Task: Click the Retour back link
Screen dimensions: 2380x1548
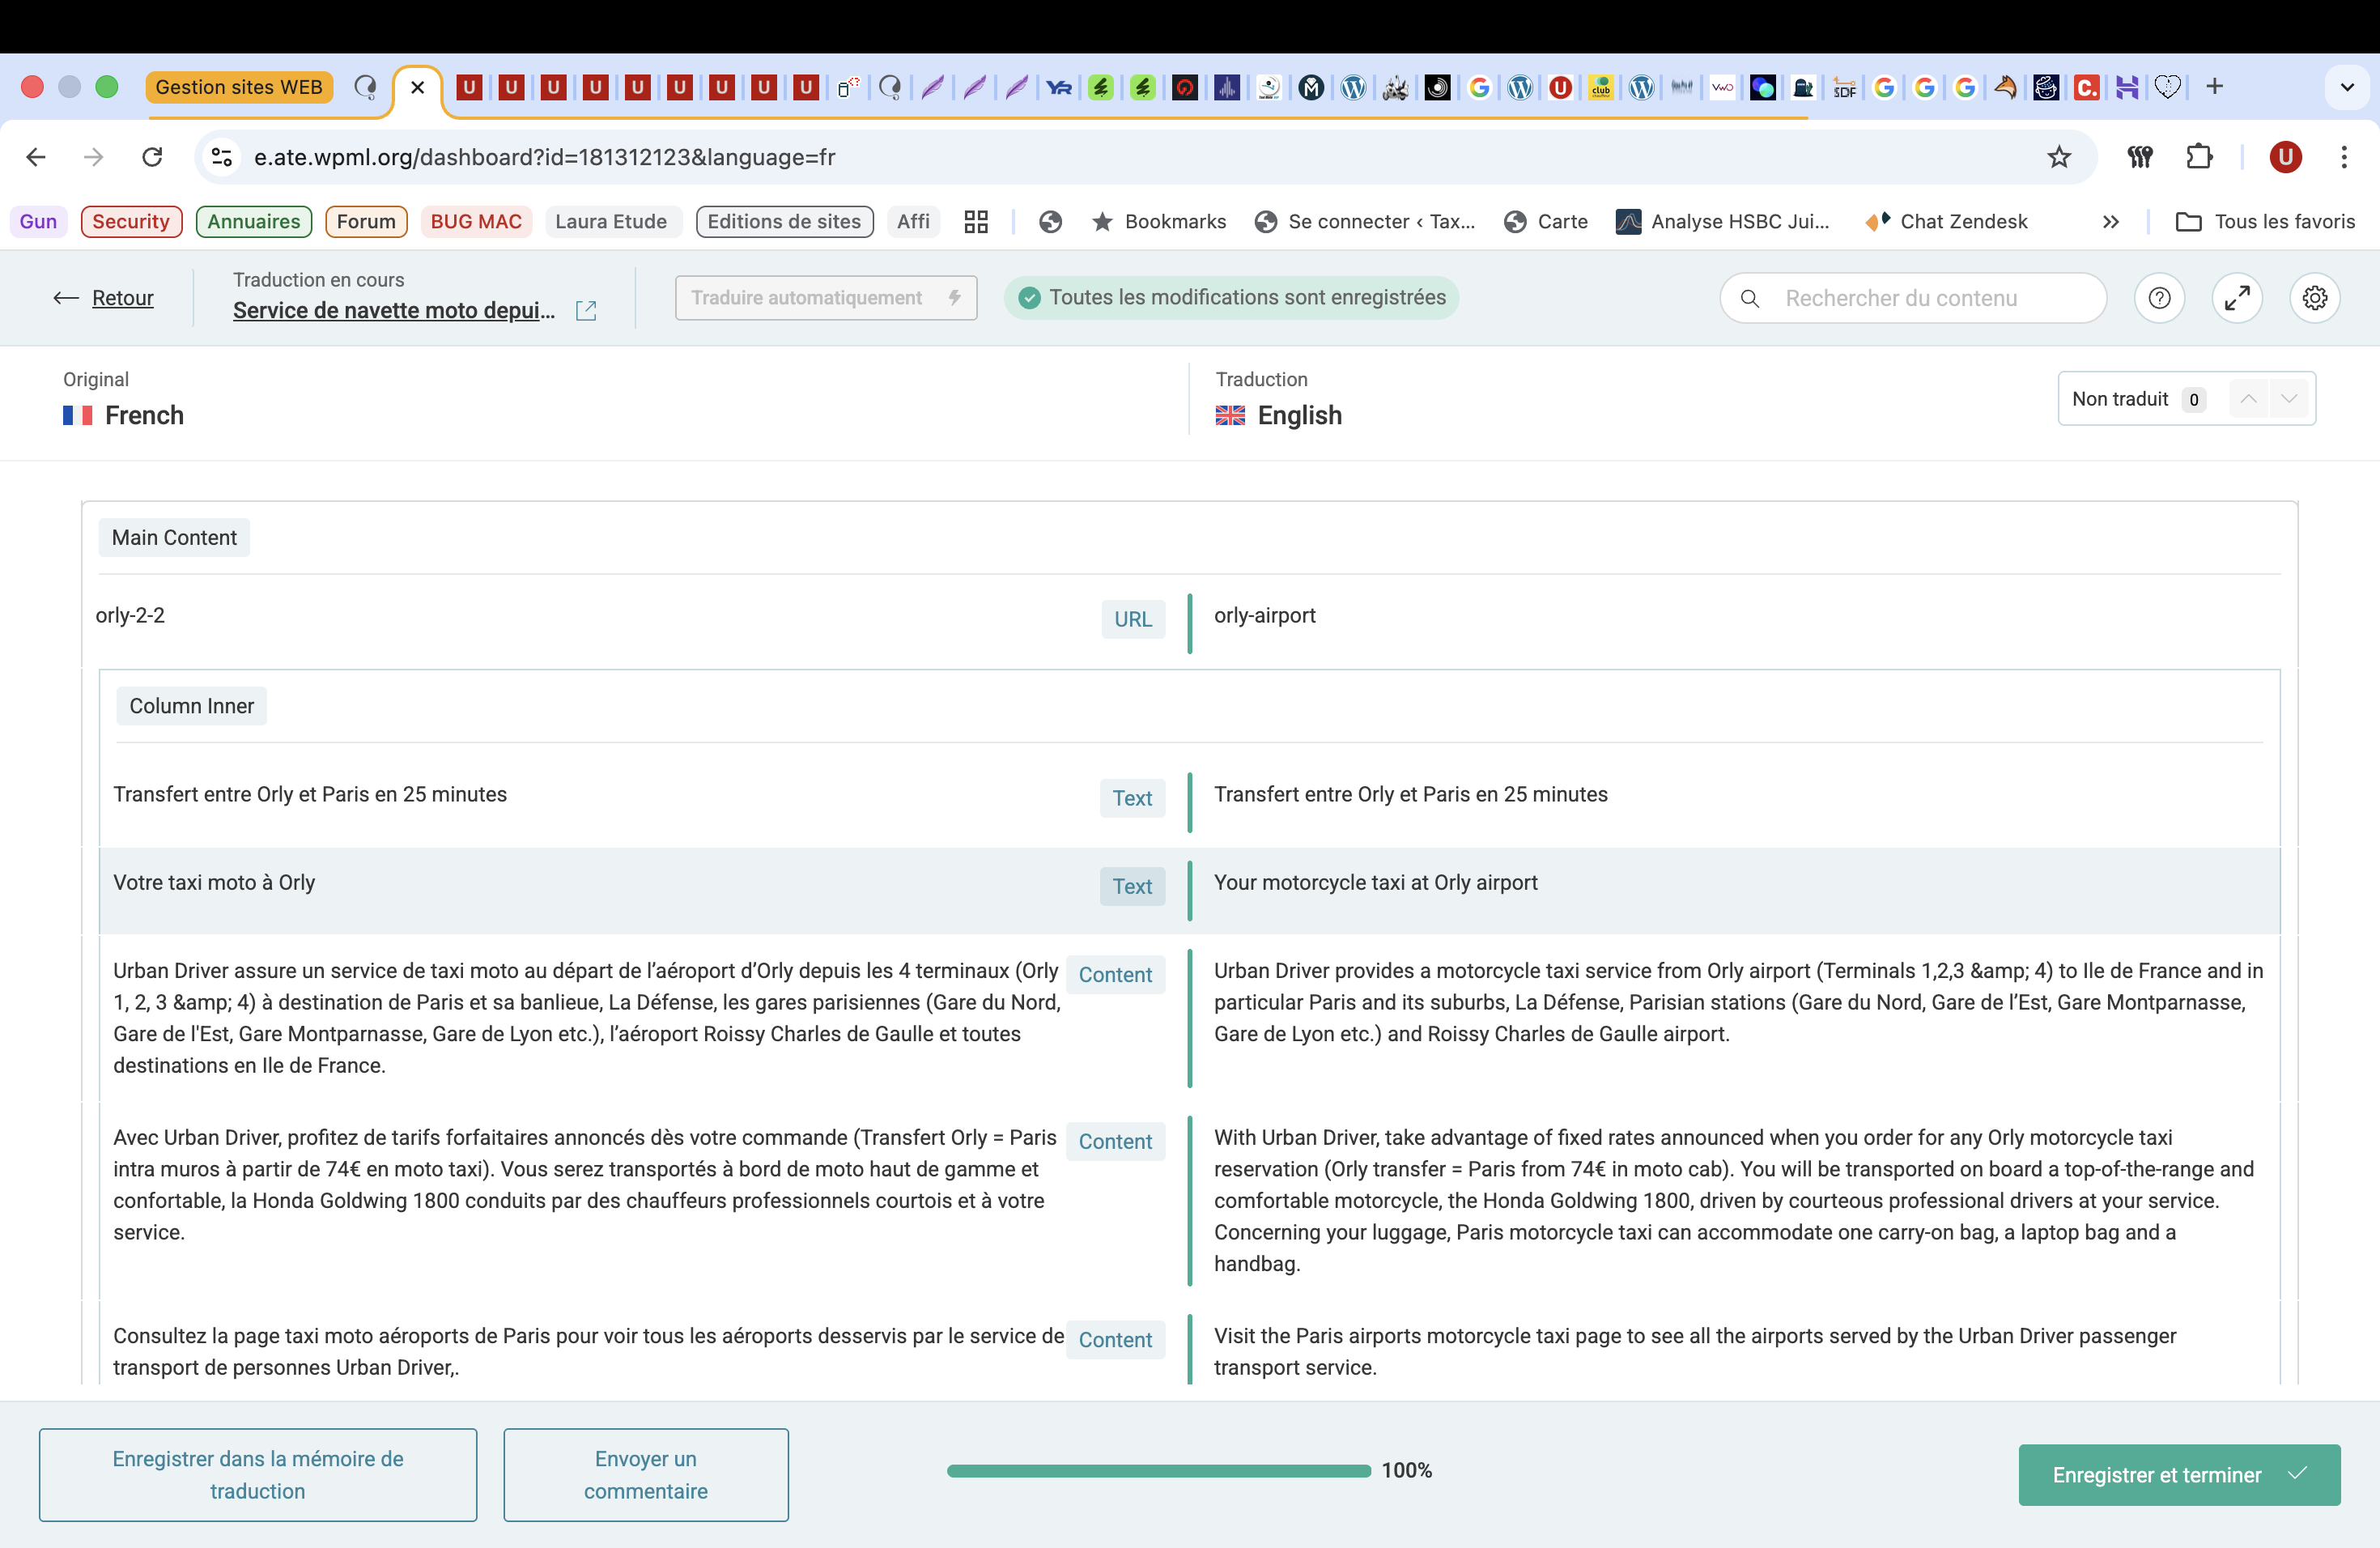Action: (x=122, y=298)
